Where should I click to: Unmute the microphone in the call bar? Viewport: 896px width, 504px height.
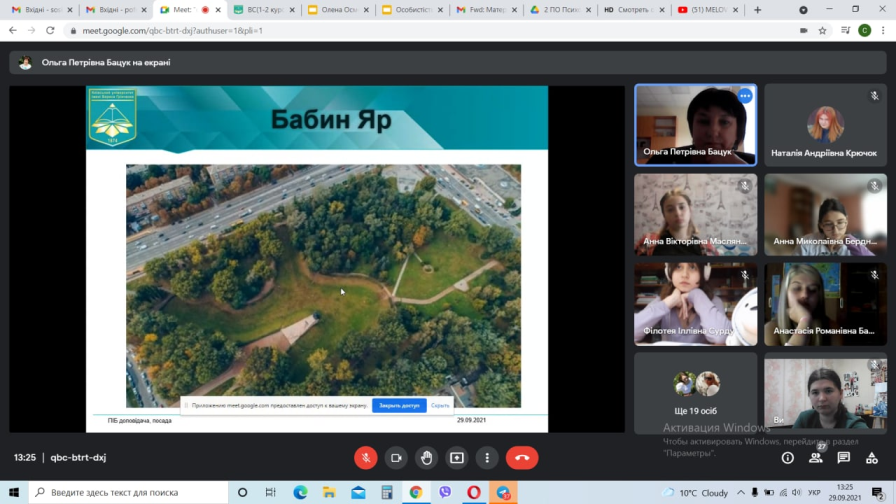click(x=365, y=458)
